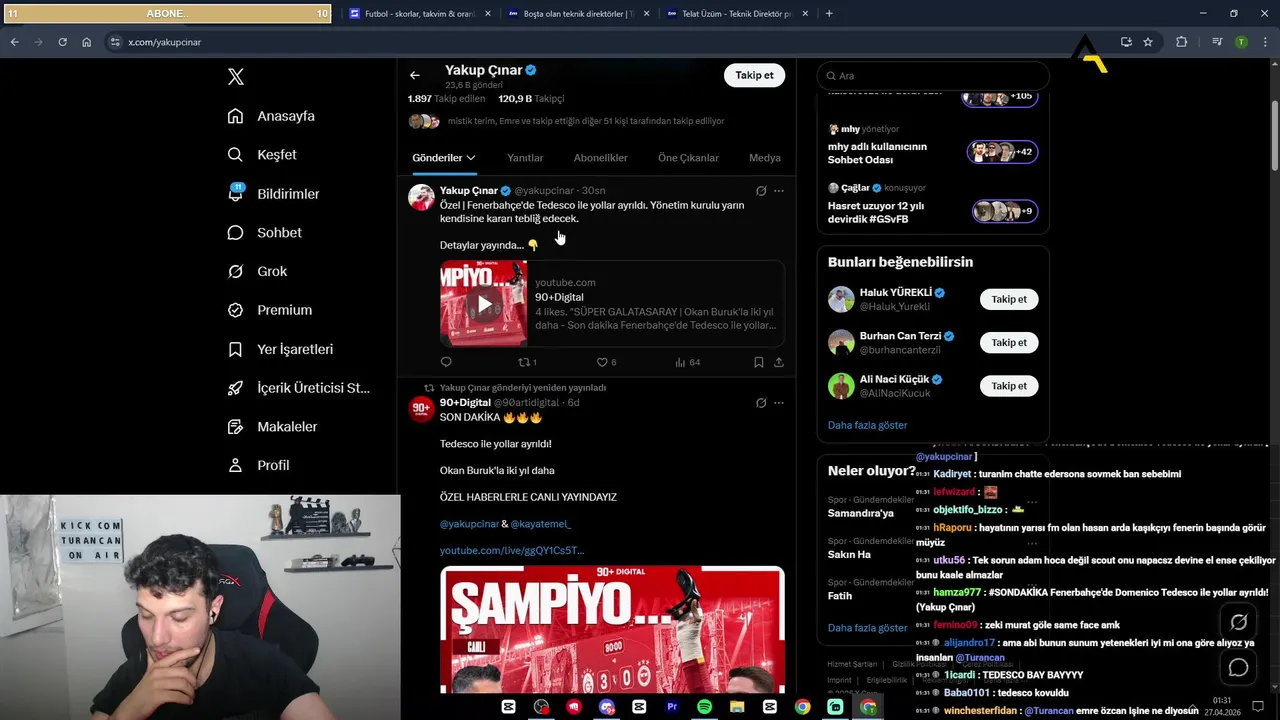Follow Ali Naci Küçük
Screen dimensions: 1280x720
coord(1009,386)
